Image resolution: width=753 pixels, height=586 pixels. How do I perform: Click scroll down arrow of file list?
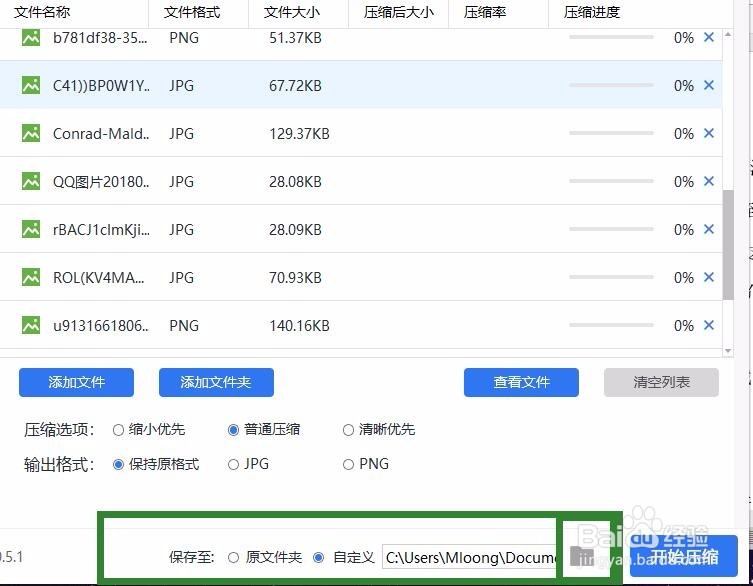point(728,351)
